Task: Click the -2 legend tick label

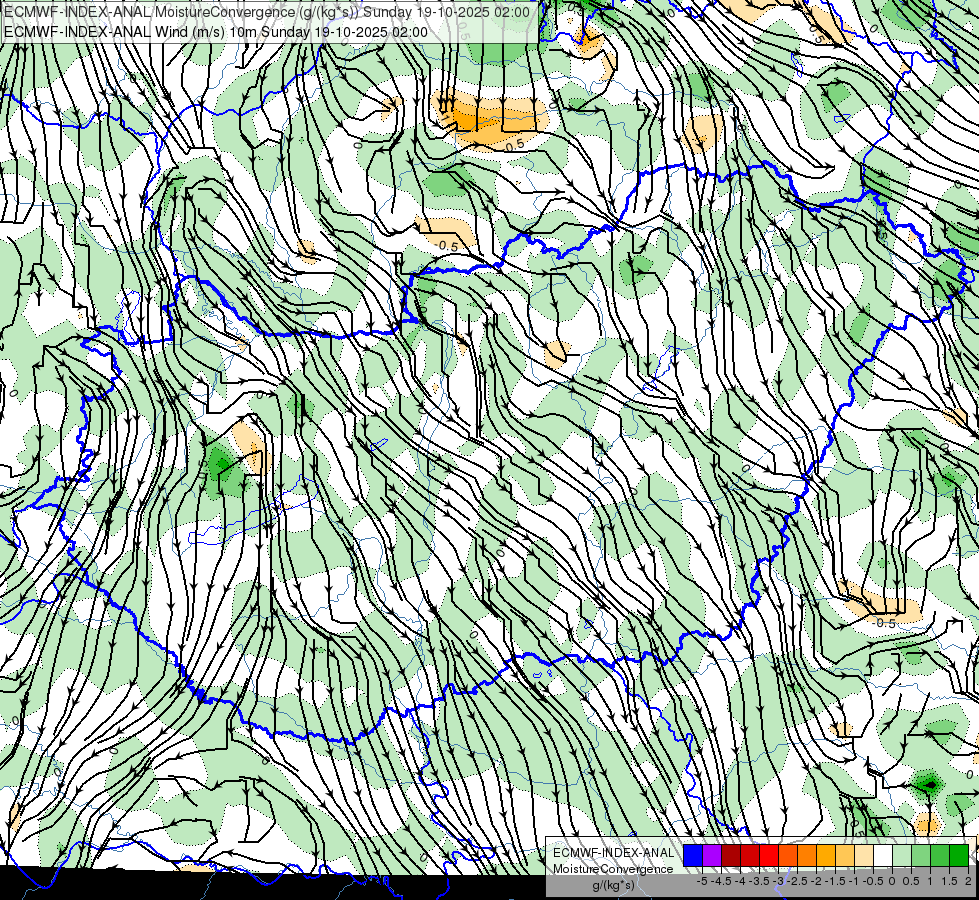Action: coord(816,881)
